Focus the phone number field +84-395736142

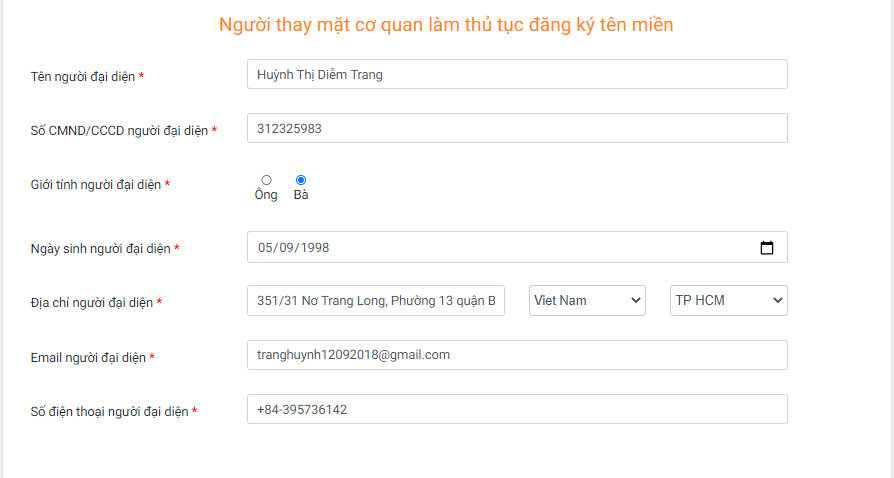(x=517, y=409)
